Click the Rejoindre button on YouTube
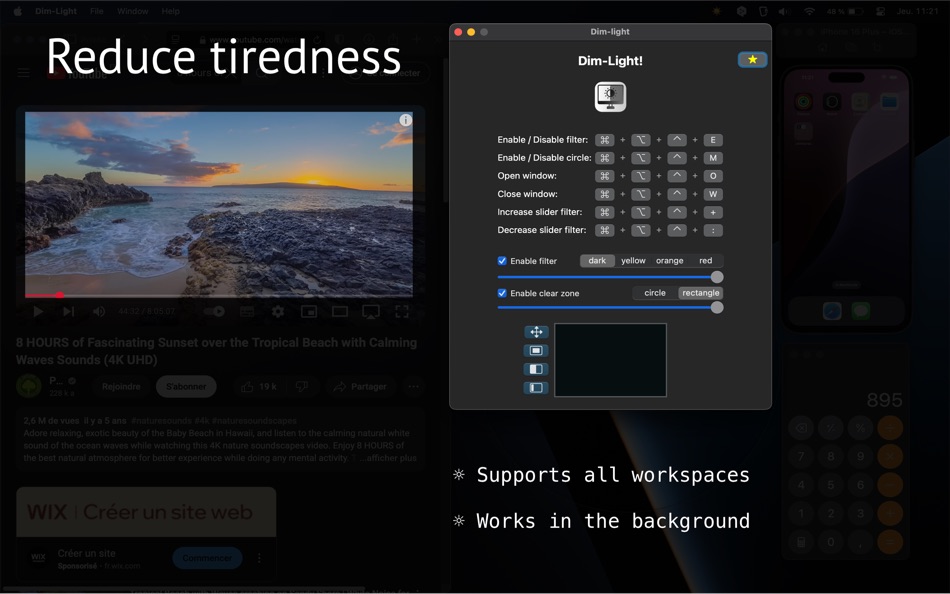Viewport: 950px width, 594px height. (x=121, y=387)
